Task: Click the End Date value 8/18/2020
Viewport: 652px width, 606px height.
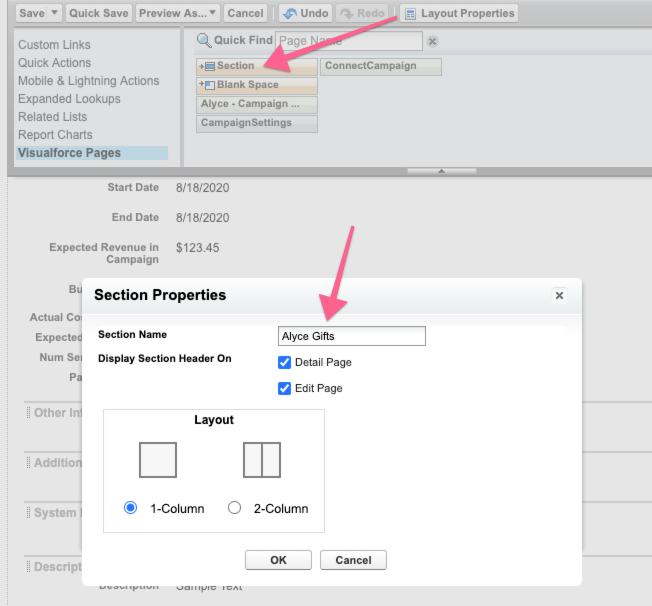Action: point(203,218)
